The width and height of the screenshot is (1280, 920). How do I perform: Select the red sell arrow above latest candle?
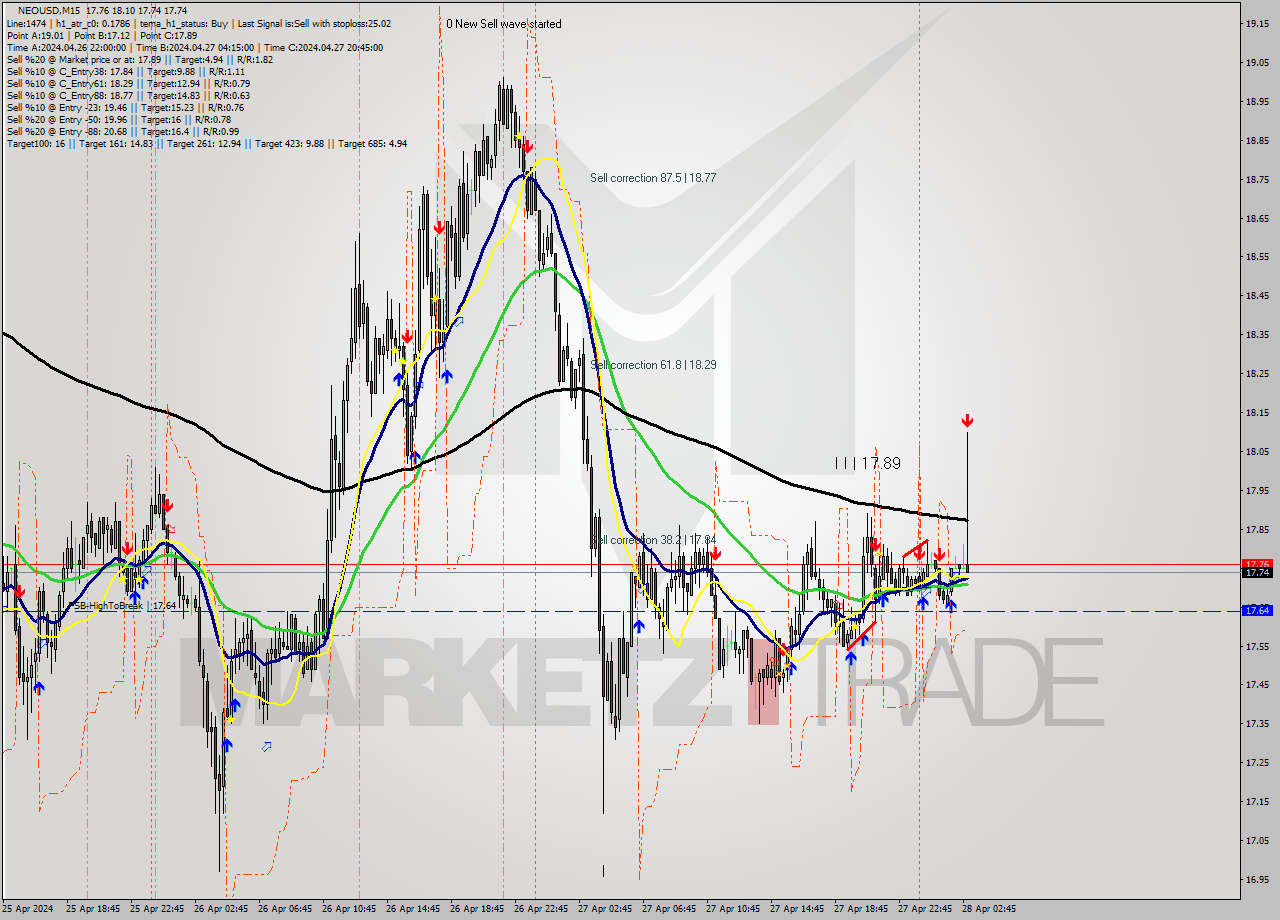967,421
